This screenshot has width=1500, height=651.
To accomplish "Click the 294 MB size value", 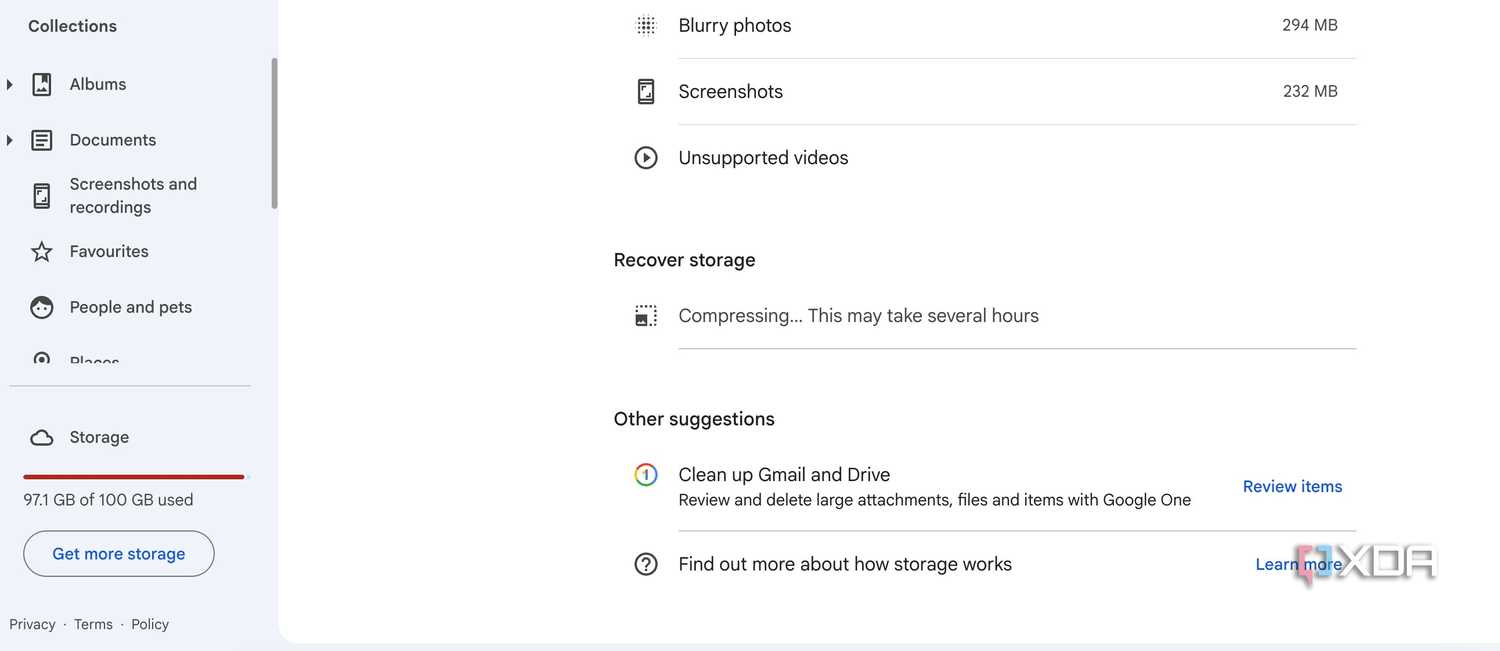I will coord(1310,25).
